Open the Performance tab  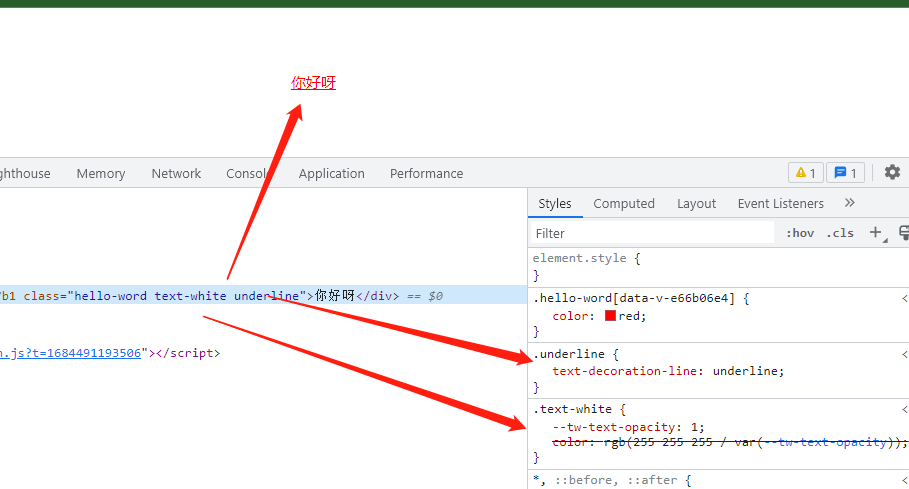[426, 173]
